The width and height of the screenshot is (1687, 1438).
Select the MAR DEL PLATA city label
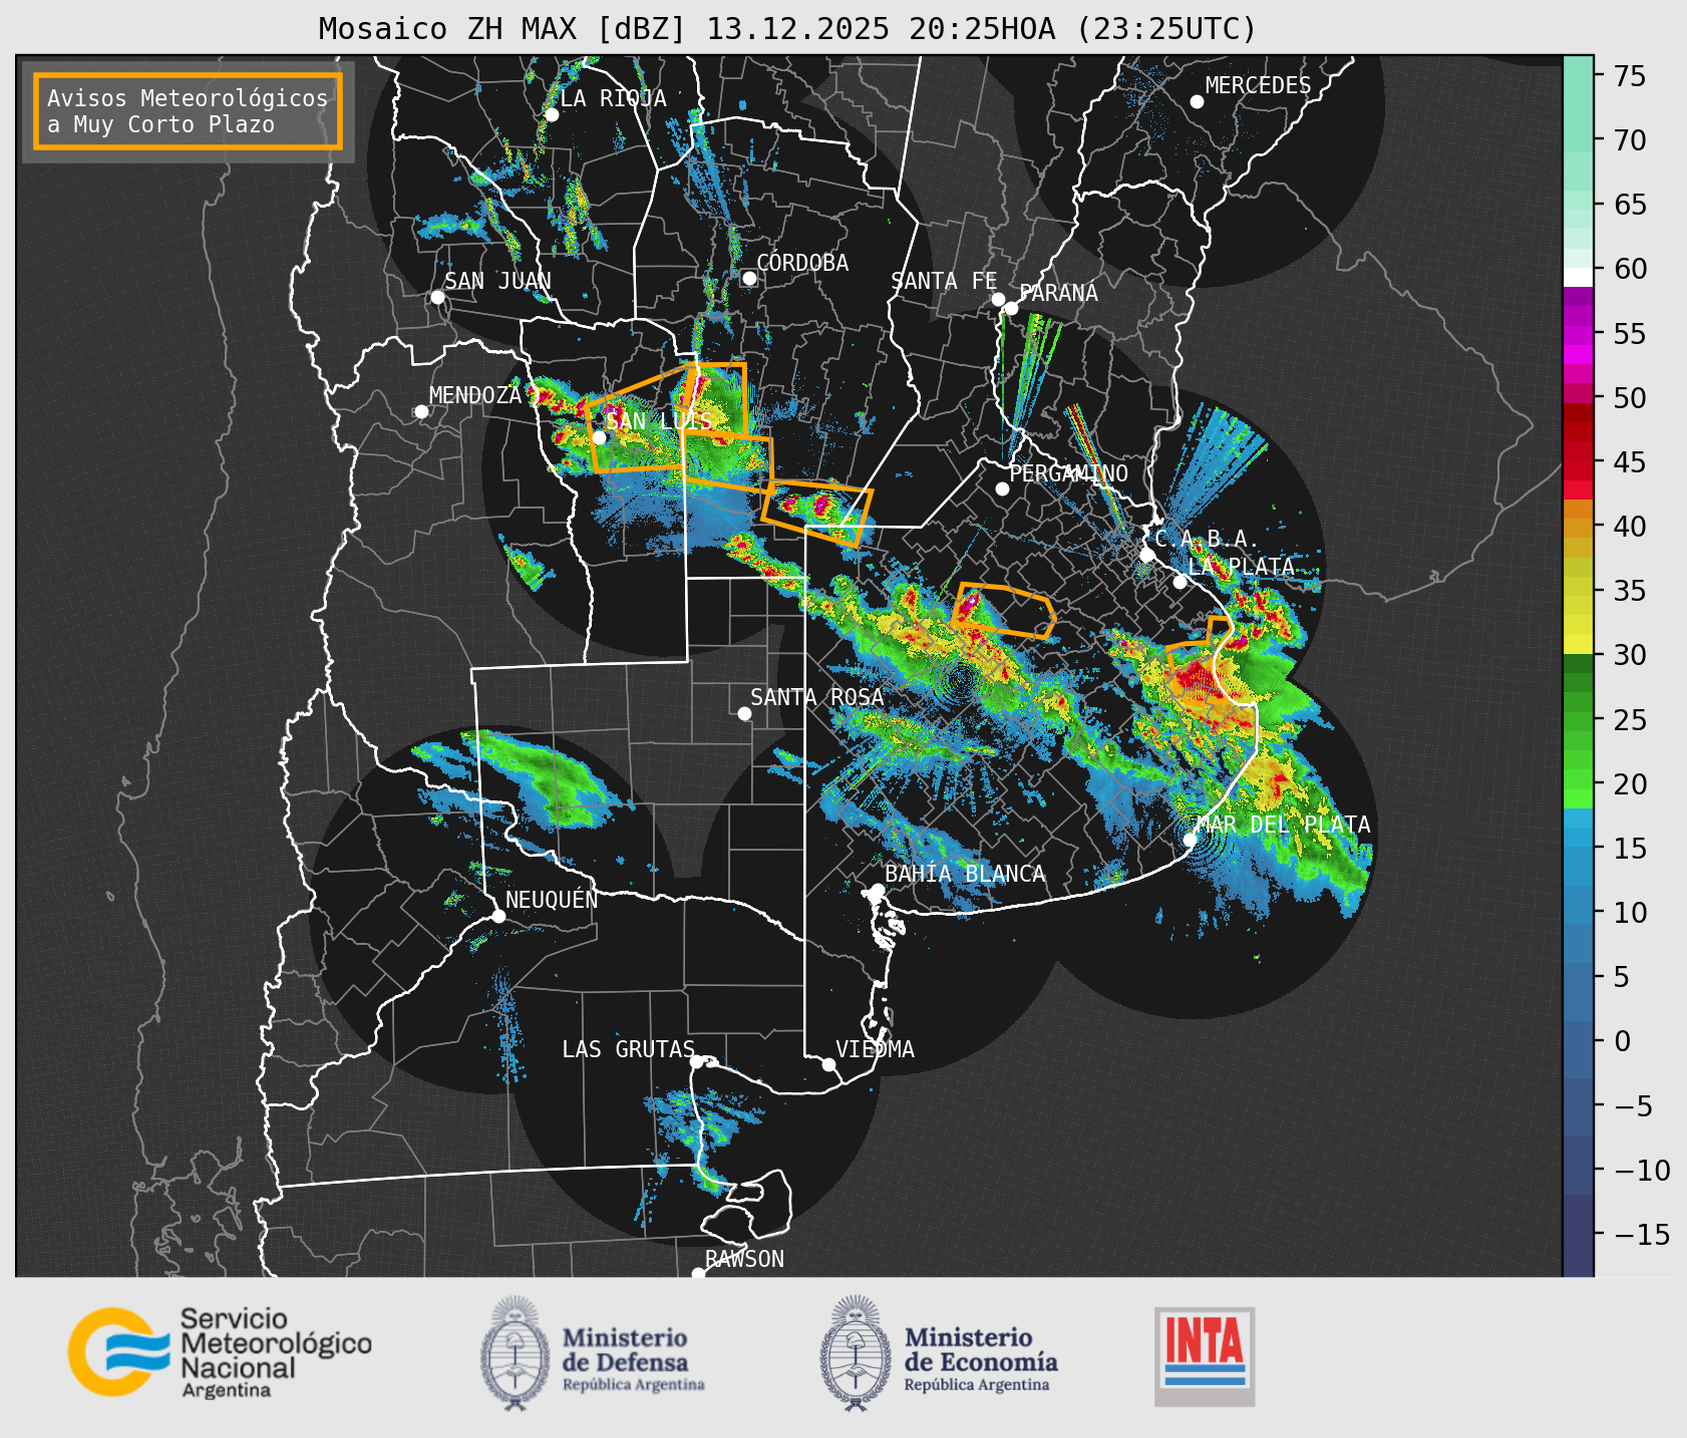tap(1283, 824)
